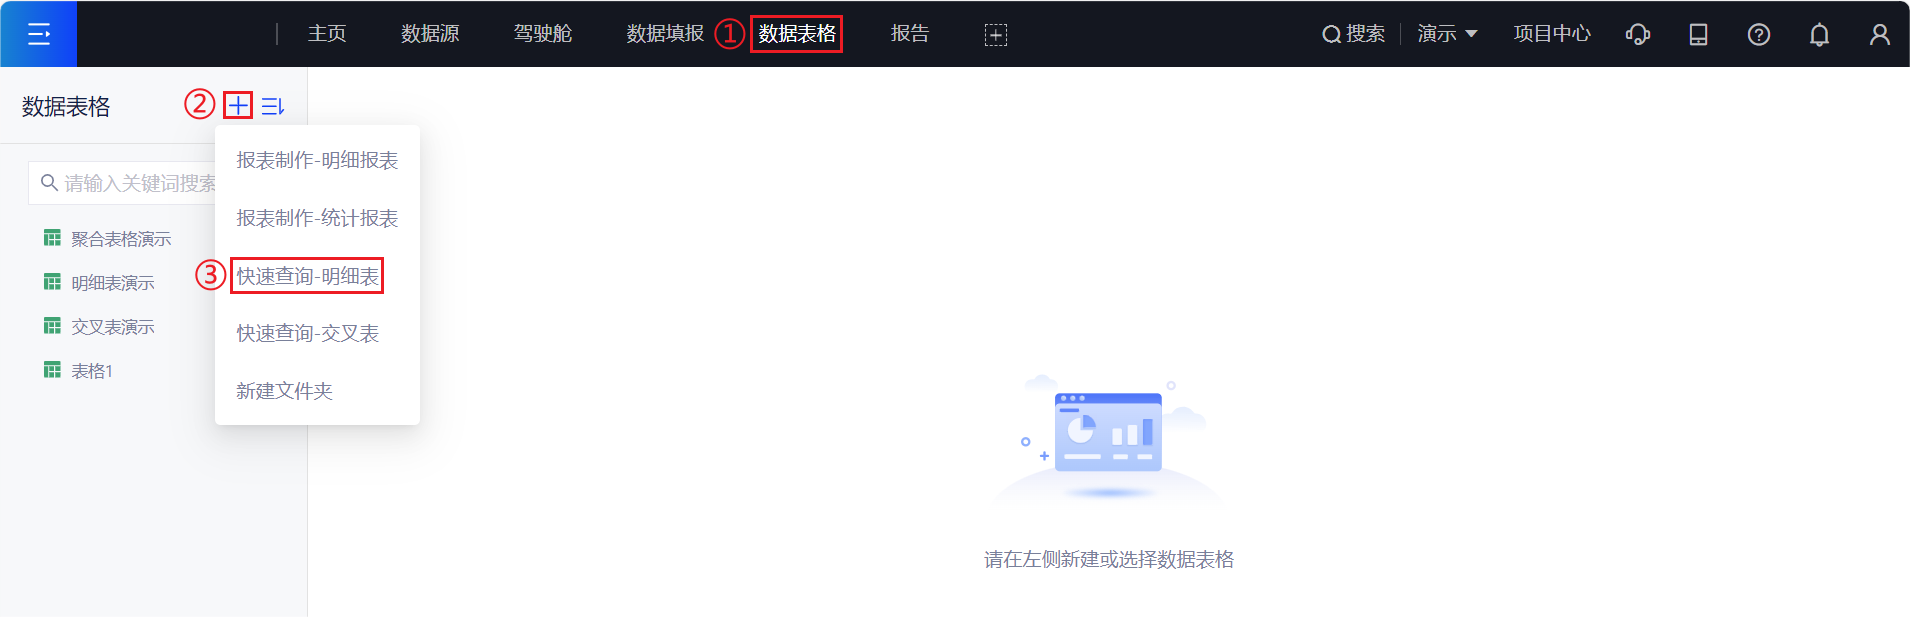Expand the 演示 dropdown

1447,34
